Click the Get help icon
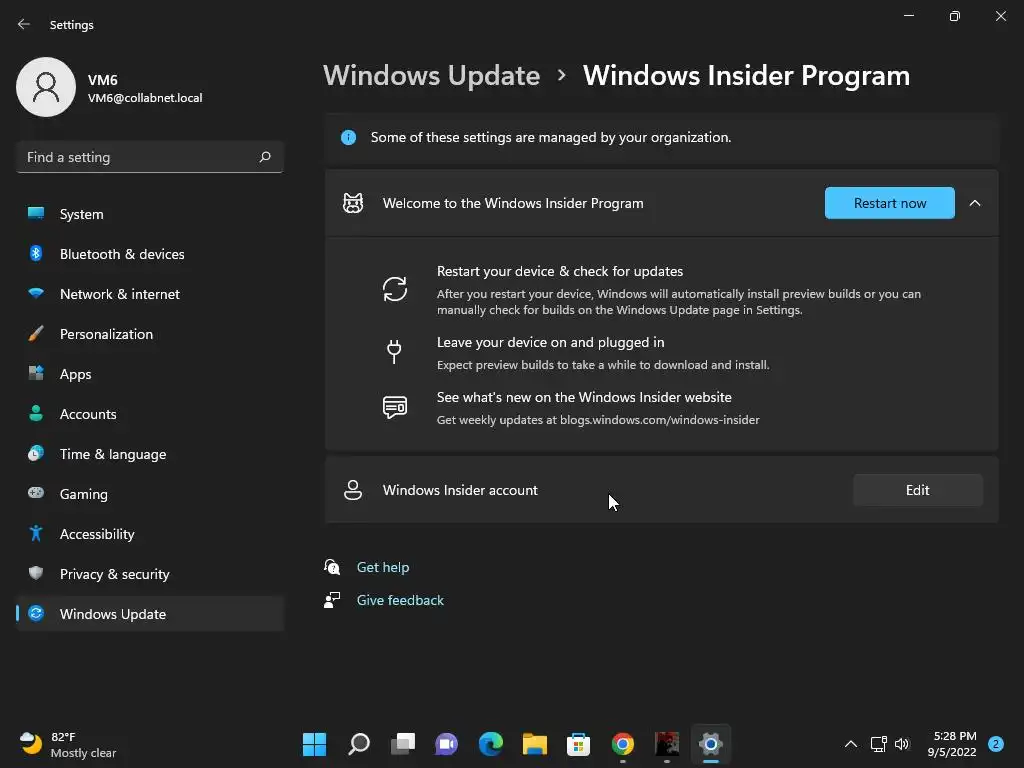Viewport: 1024px width, 768px height. point(332,567)
